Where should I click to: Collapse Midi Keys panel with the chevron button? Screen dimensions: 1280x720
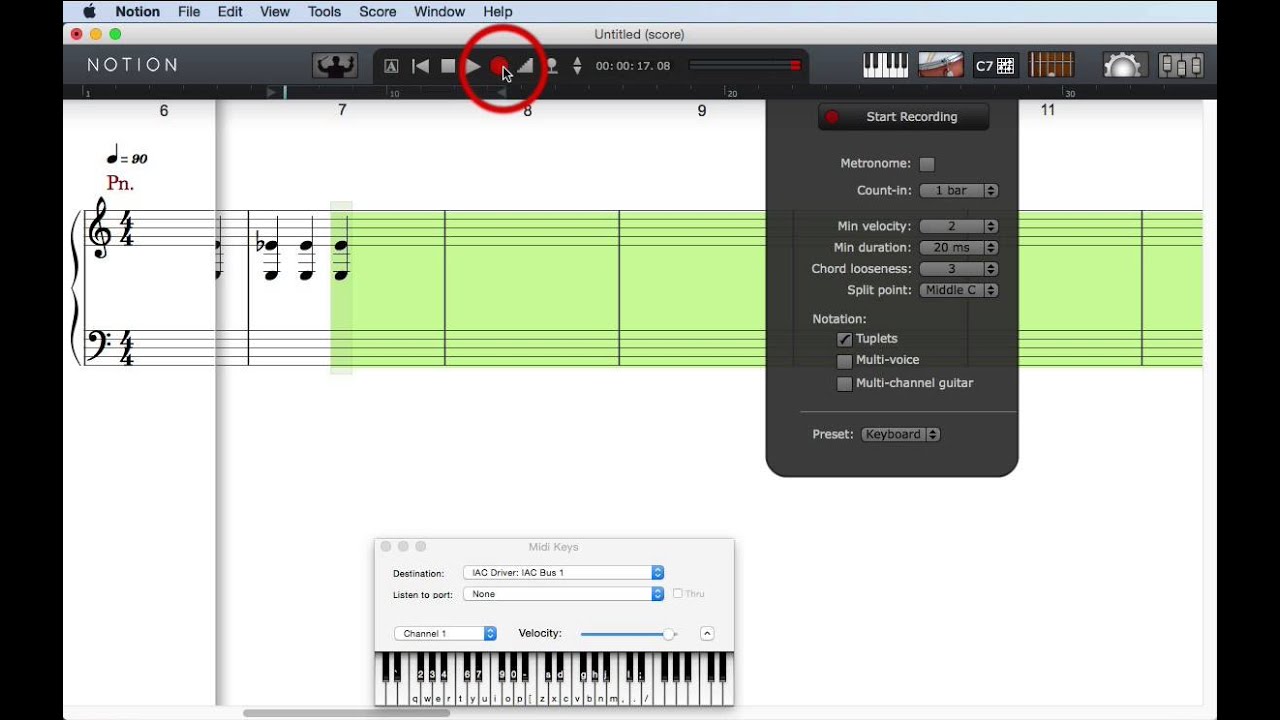point(707,633)
